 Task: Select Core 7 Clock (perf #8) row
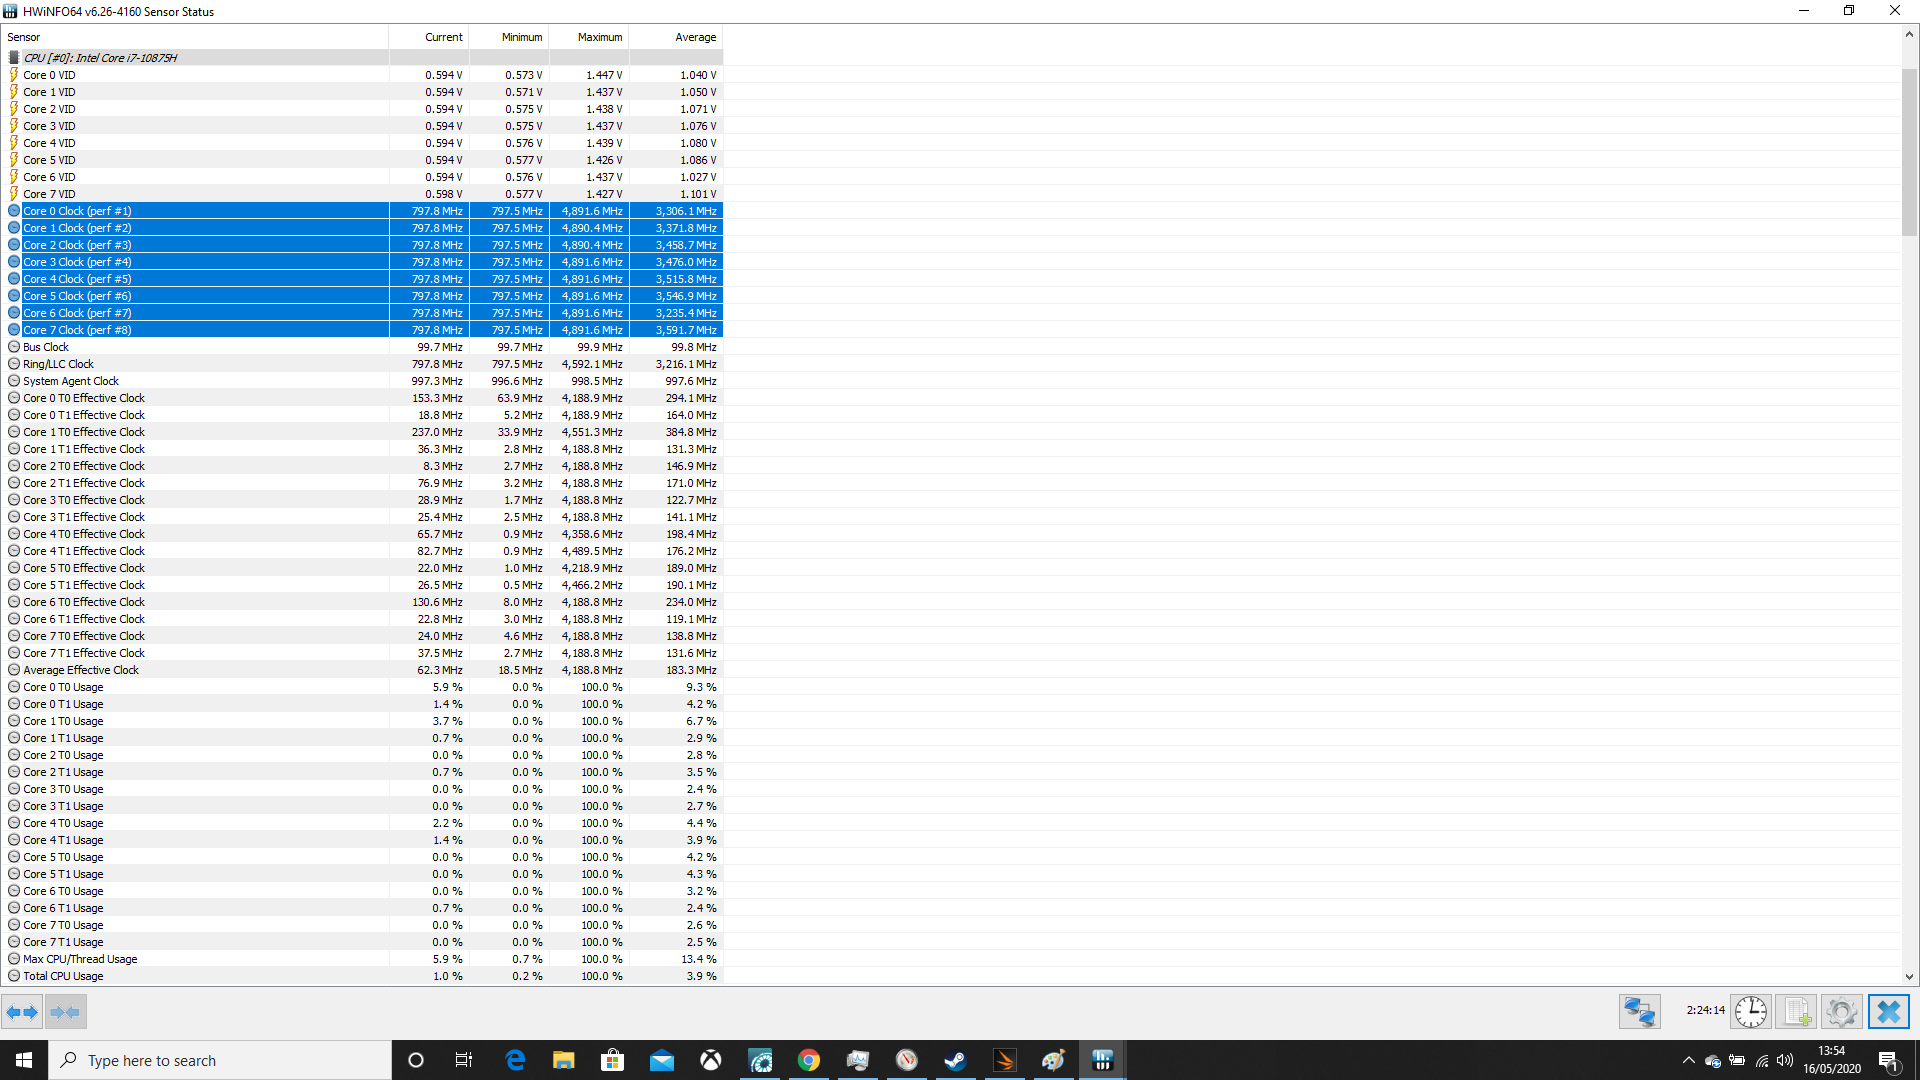click(362, 330)
